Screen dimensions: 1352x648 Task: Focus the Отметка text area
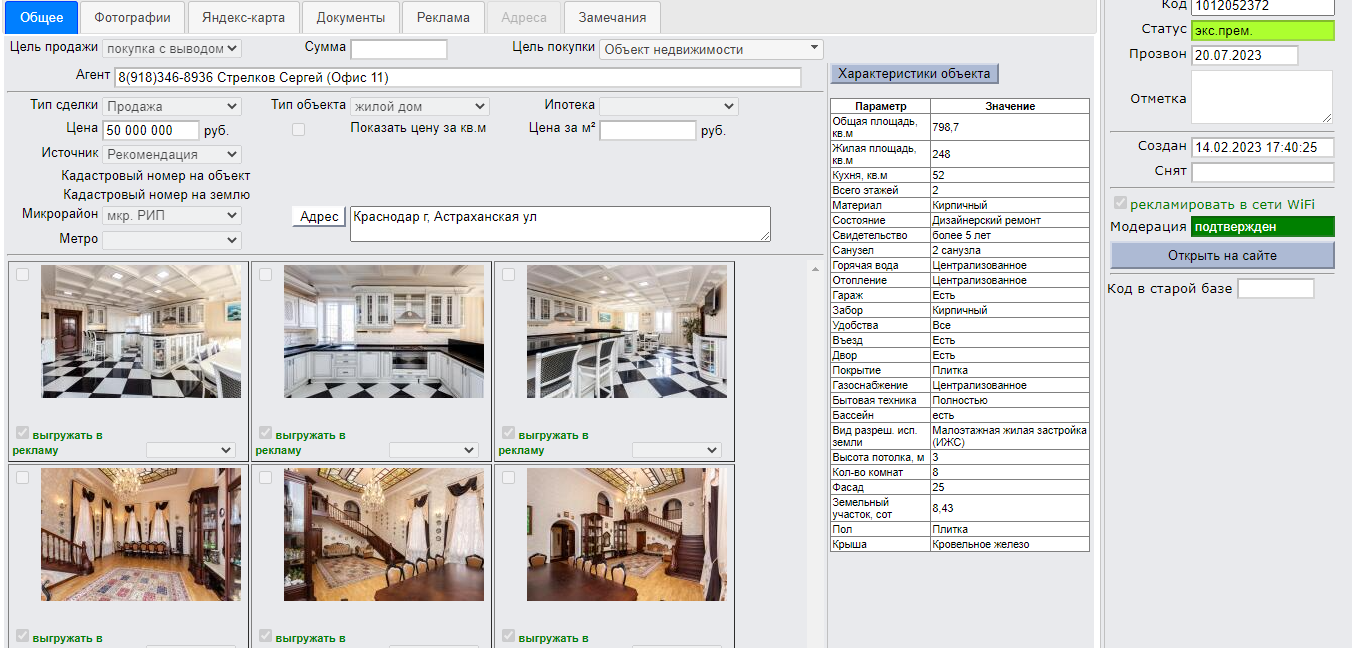[1262, 97]
